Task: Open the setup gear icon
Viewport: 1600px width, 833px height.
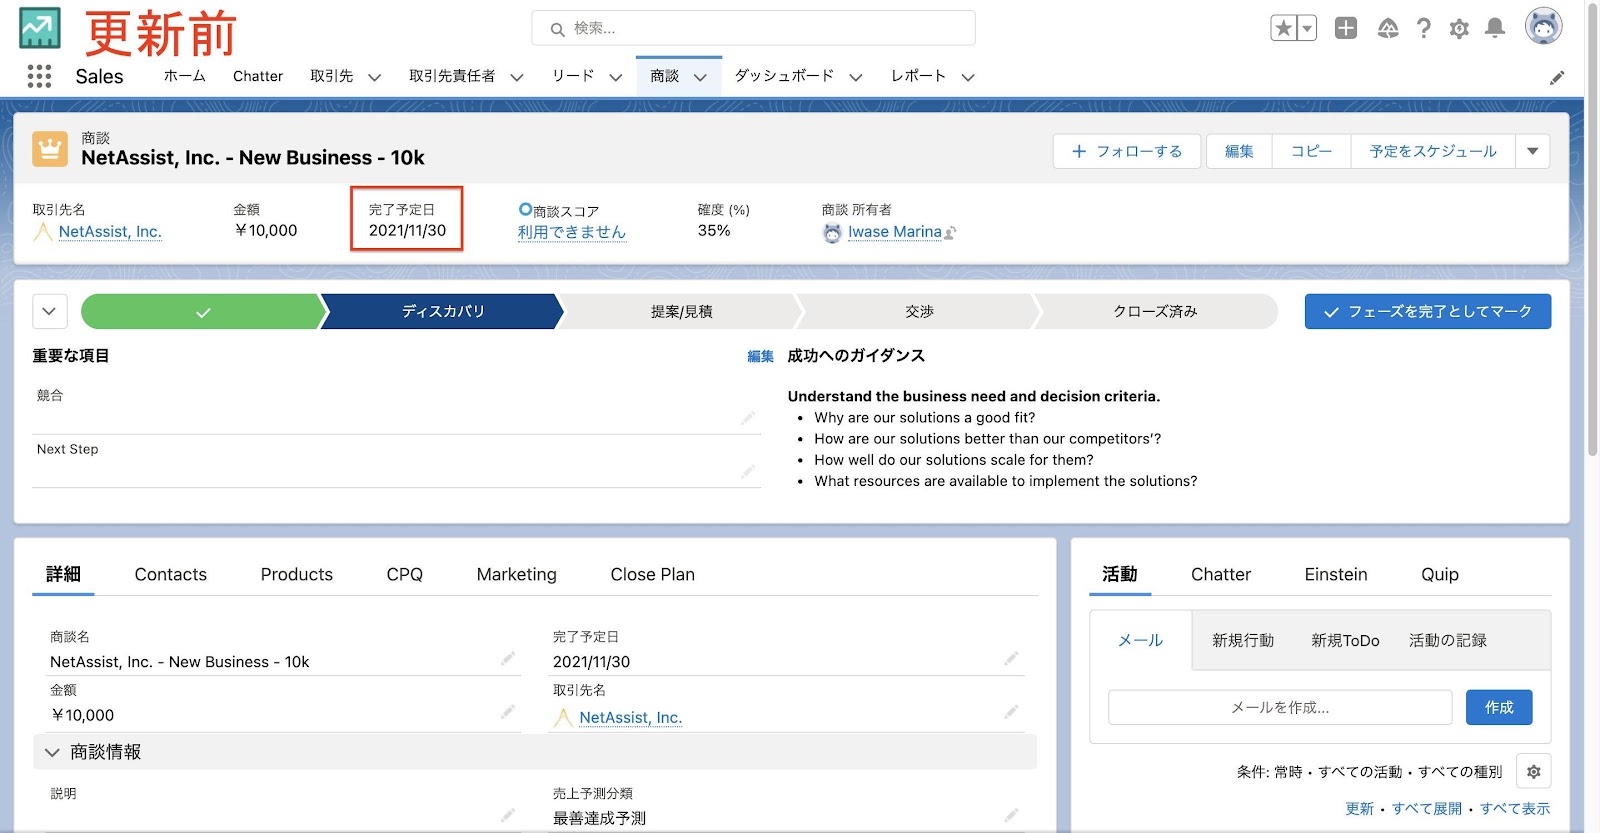Action: [1459, 29]
